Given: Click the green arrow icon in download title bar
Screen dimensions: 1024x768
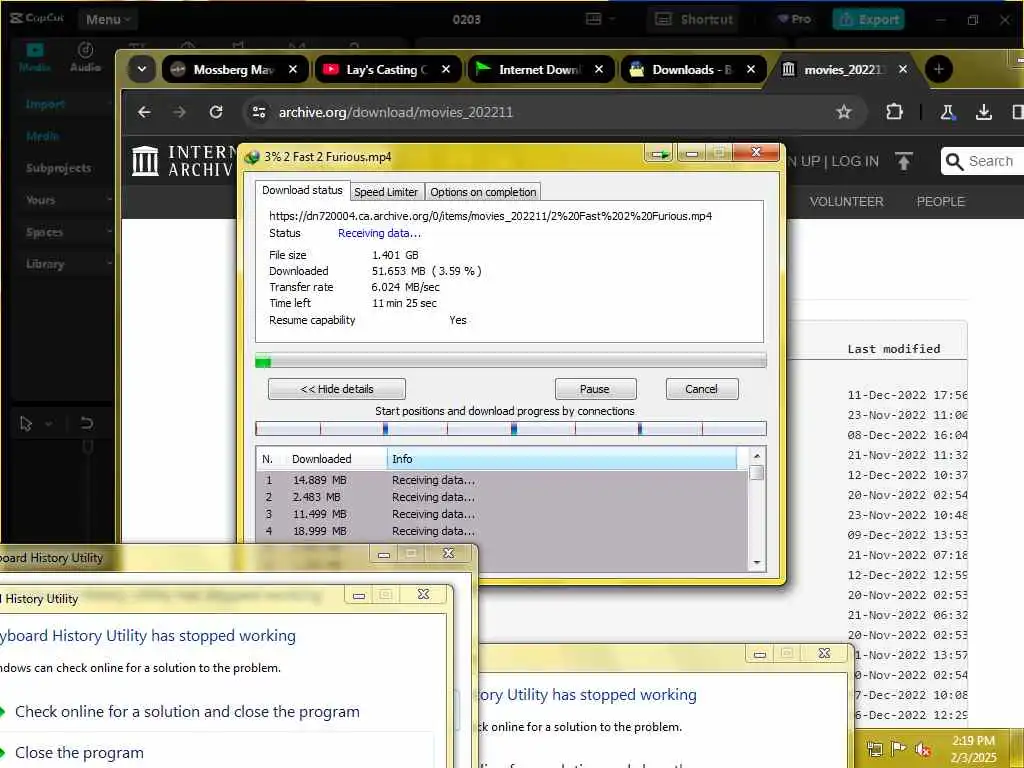Looking at the screenshot, I should click(658, 154).
